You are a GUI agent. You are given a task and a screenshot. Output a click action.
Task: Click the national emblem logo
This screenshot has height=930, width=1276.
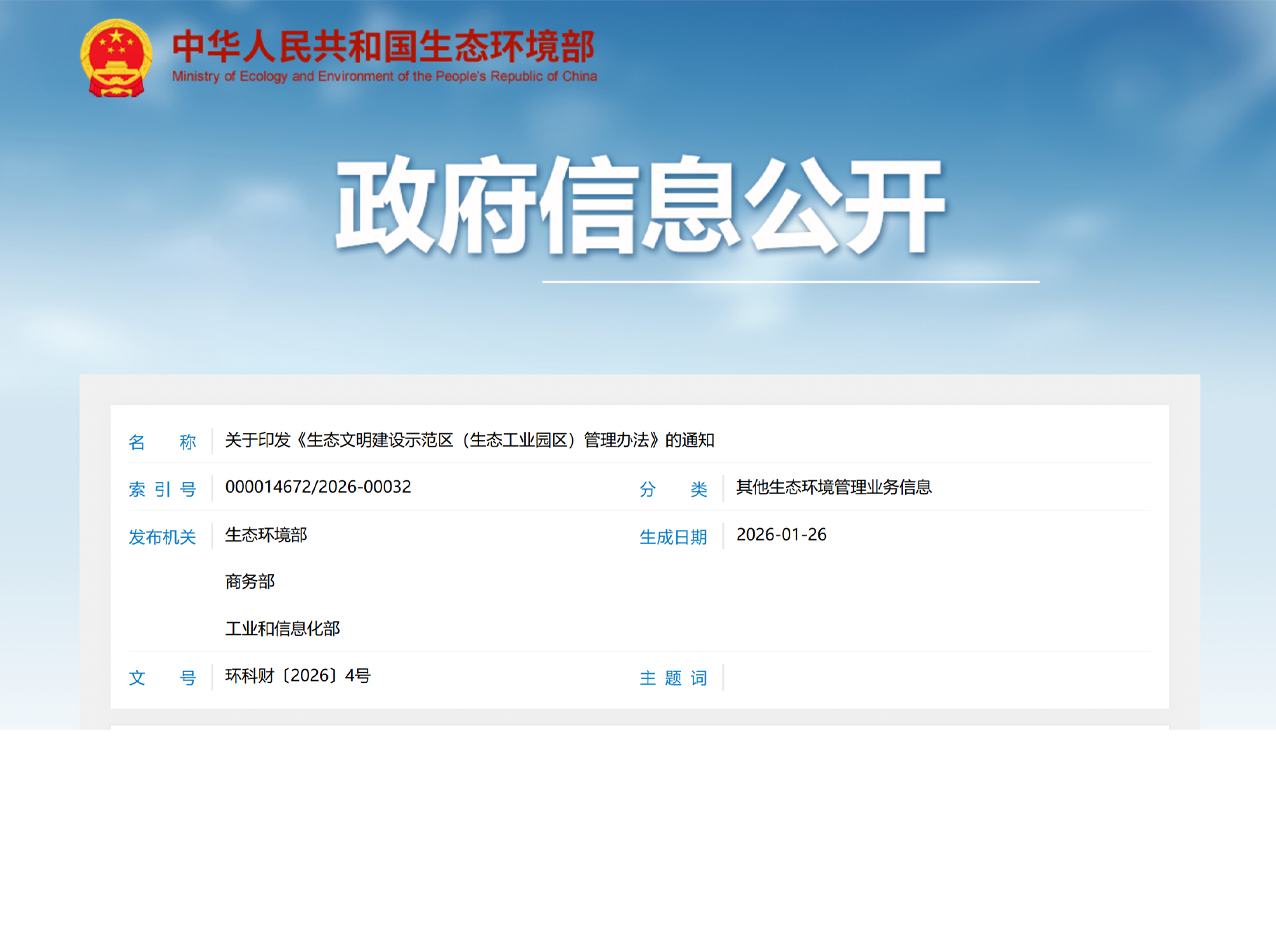click(116, 58)
